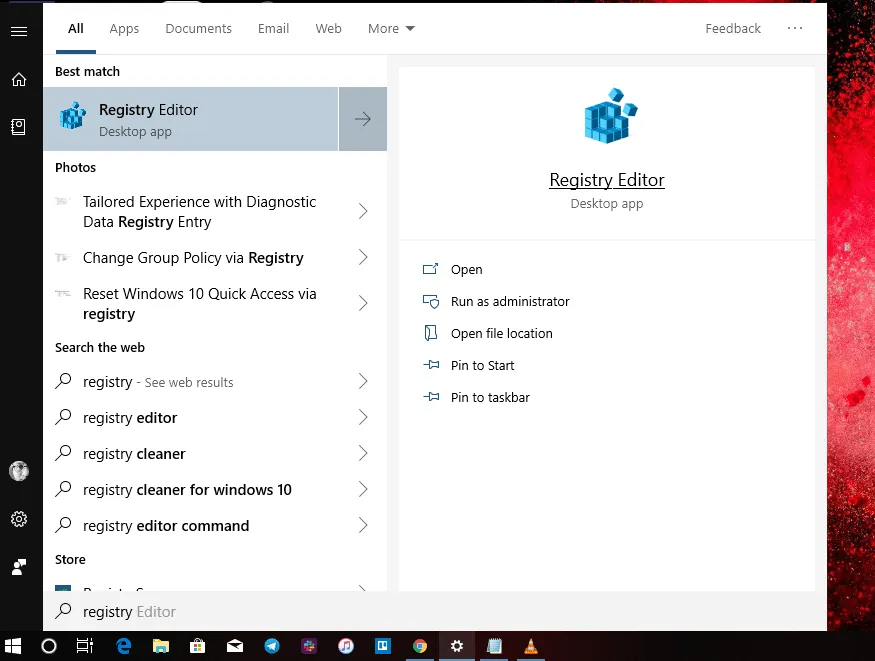The height and width of the screenshot is (661, 875).
Task: Expand 'registry editor' web suggestion chevron
Action: point(363,417)
